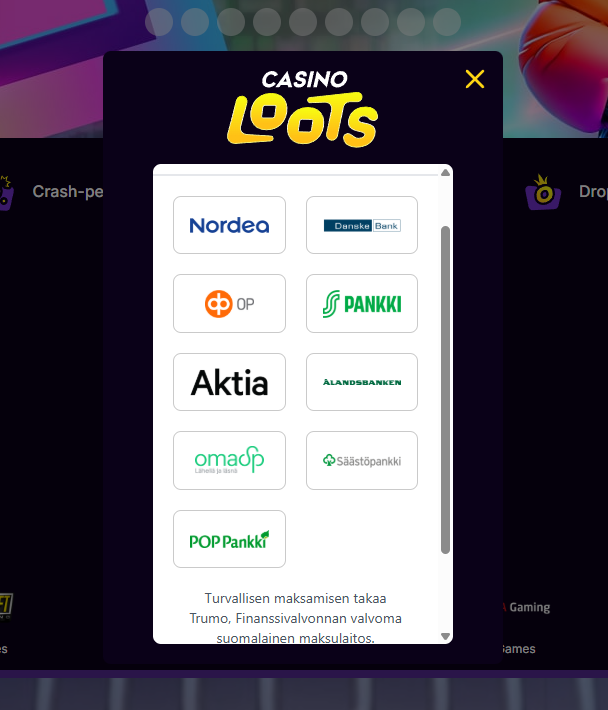Click the purple Drops category icon

(543, 192)
